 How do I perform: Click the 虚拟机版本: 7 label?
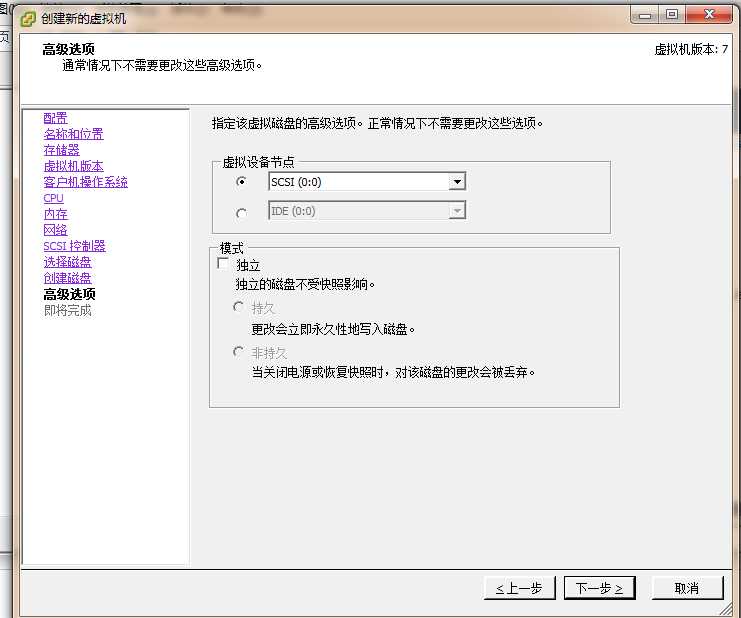(691, 49)
